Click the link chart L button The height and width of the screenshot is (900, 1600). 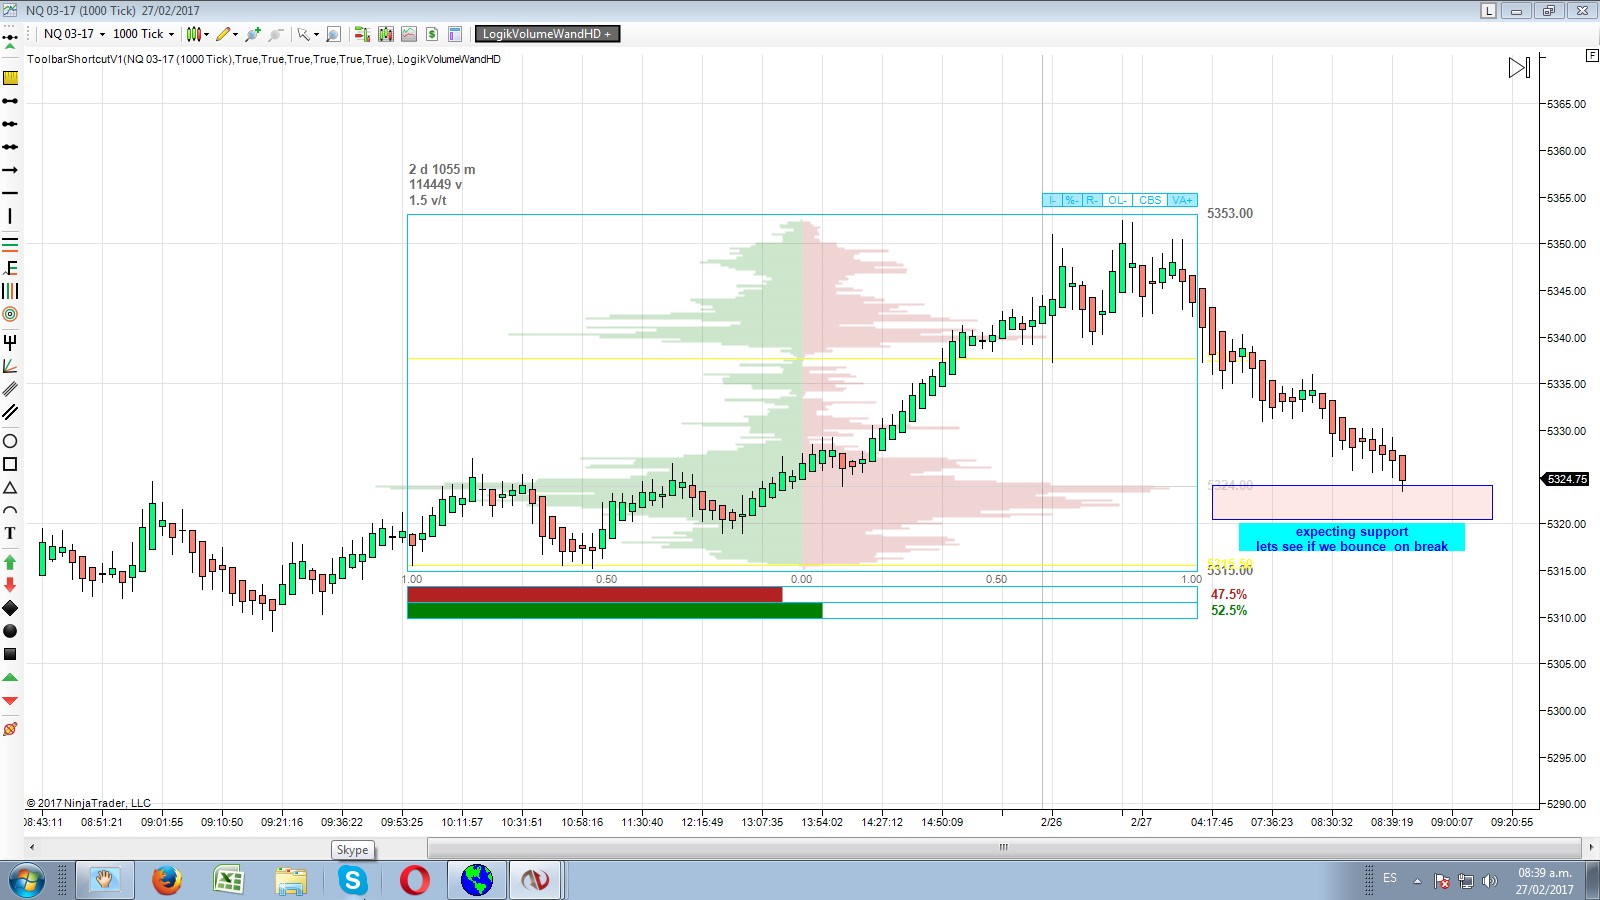tap(1489, 11)
